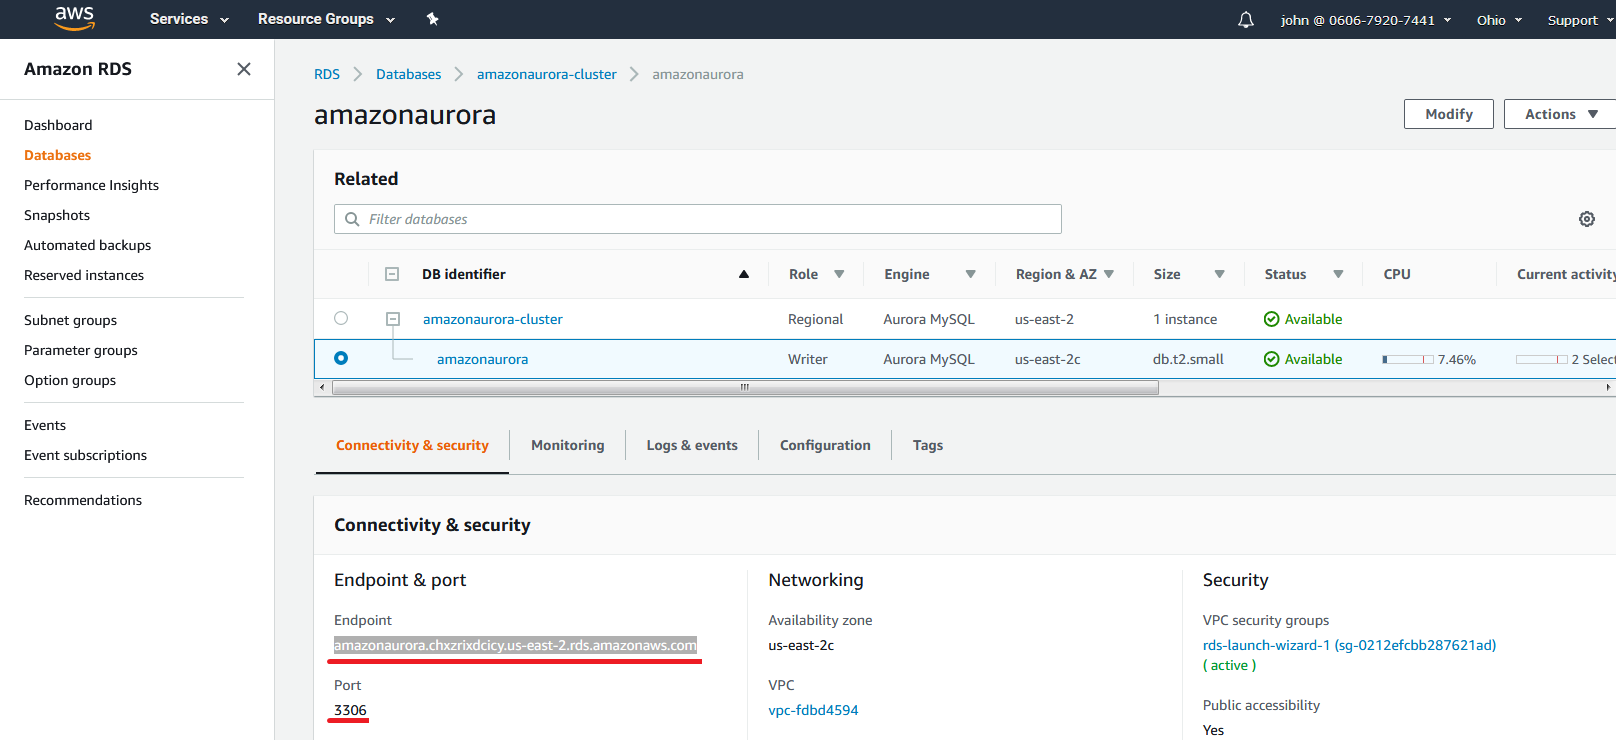Viewport: 1616px width, 740px height.
Task: Select the amazonaurora writer radio button
Action: point(341,358)
